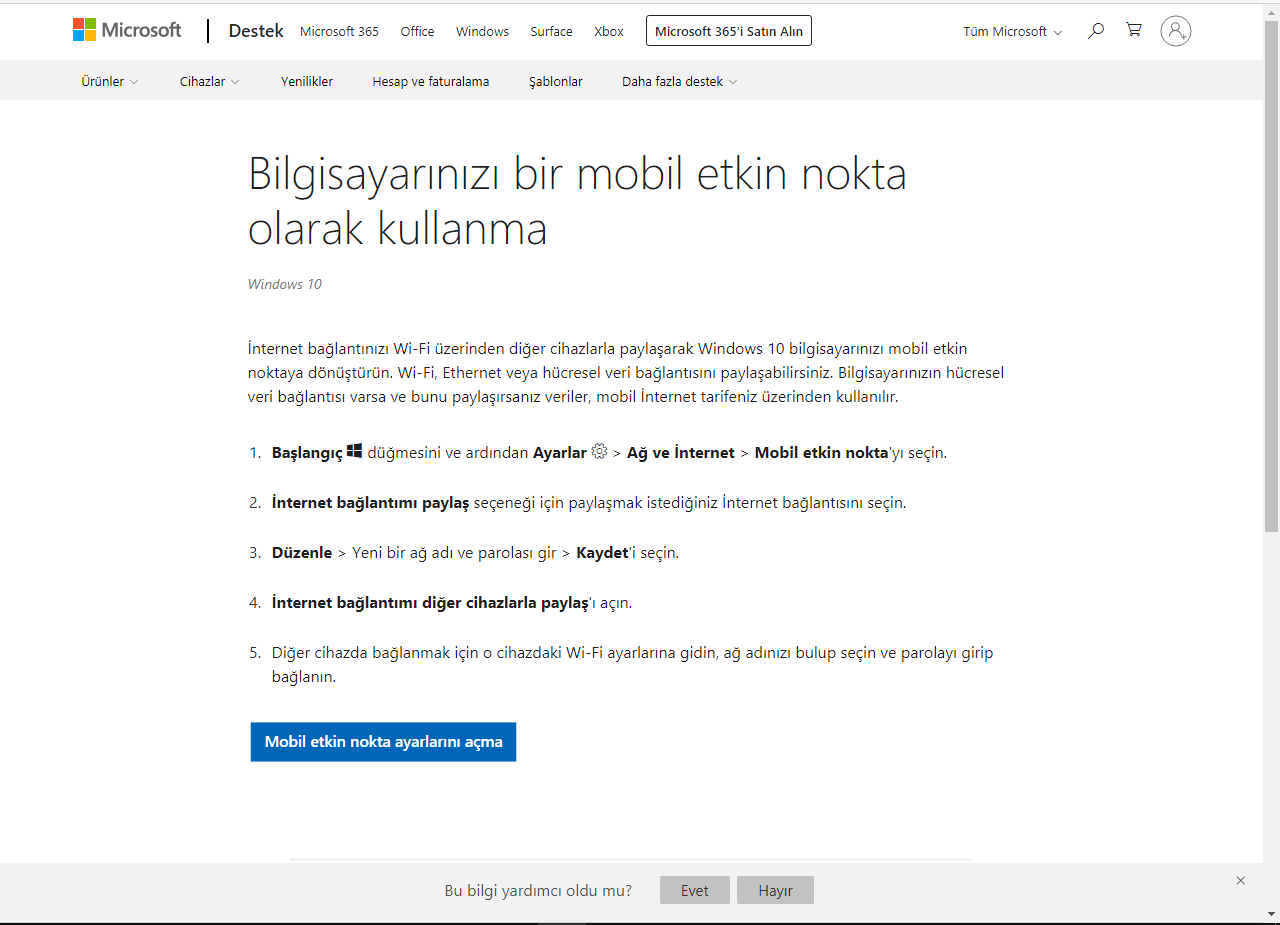Click the step starting with Başlangıç
This screenshot has height=925, width=1280.
pos(609,452)
